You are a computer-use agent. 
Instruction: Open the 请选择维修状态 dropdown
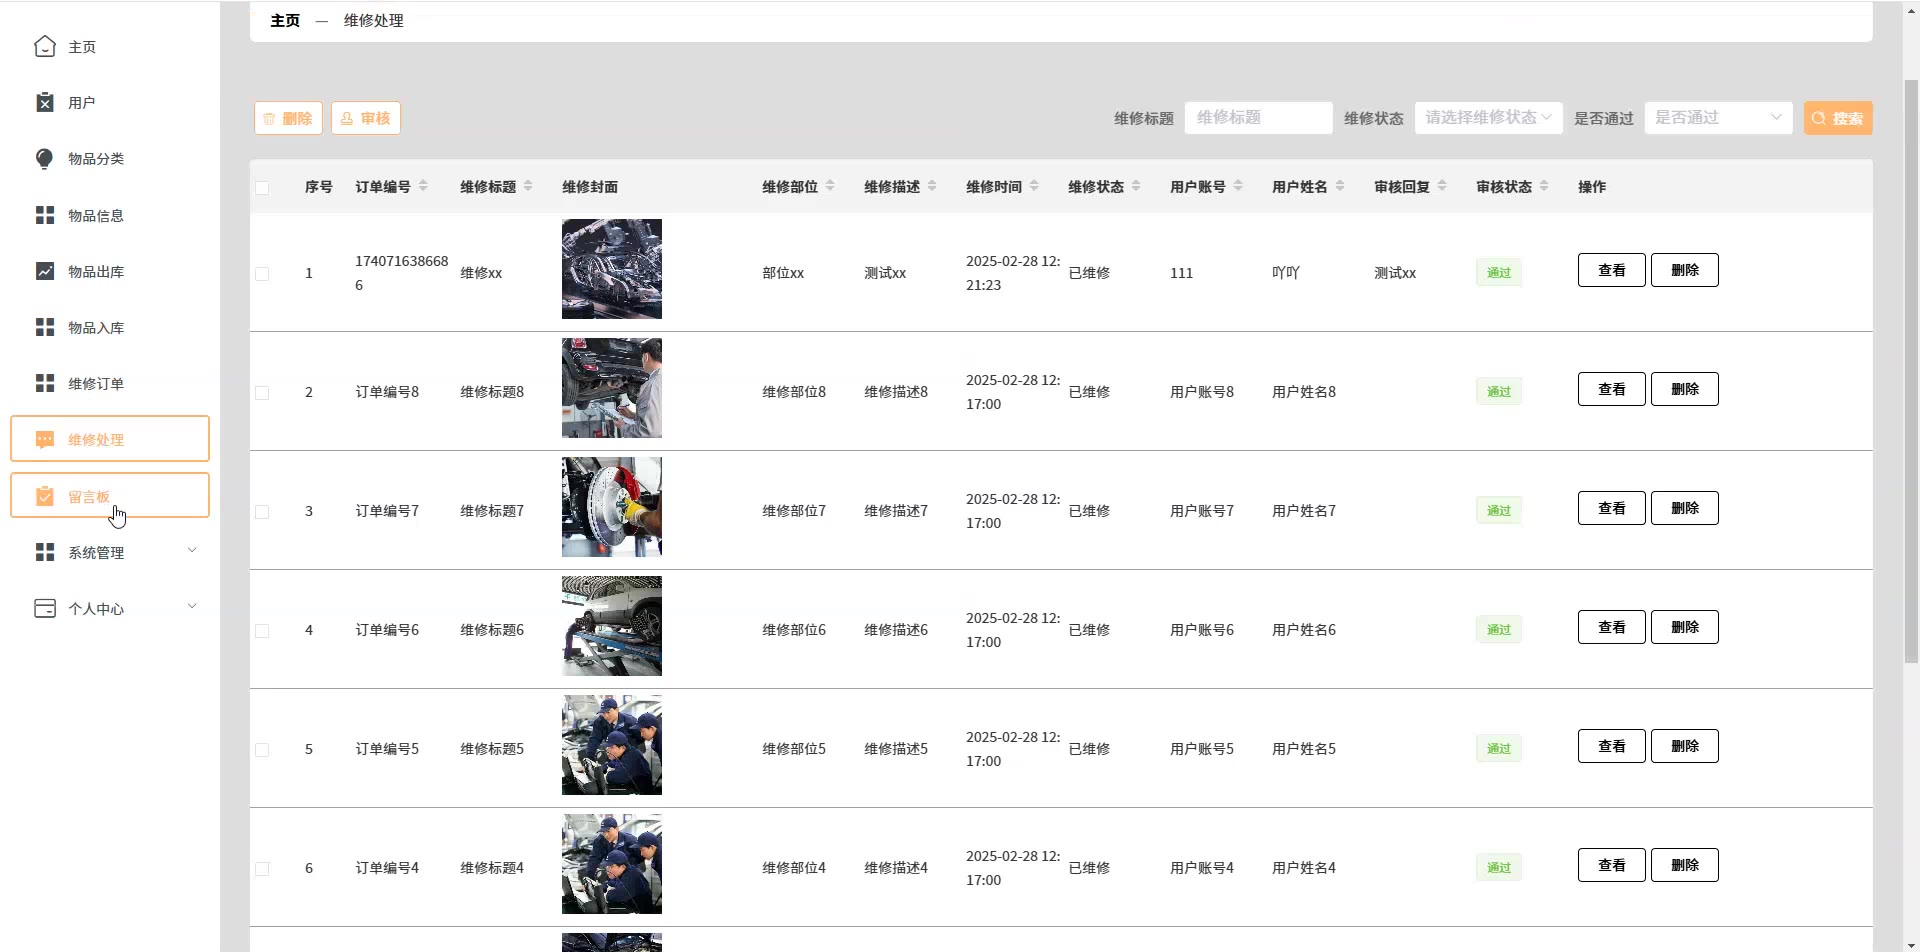pyautogui.click(x=1488, y=118)
